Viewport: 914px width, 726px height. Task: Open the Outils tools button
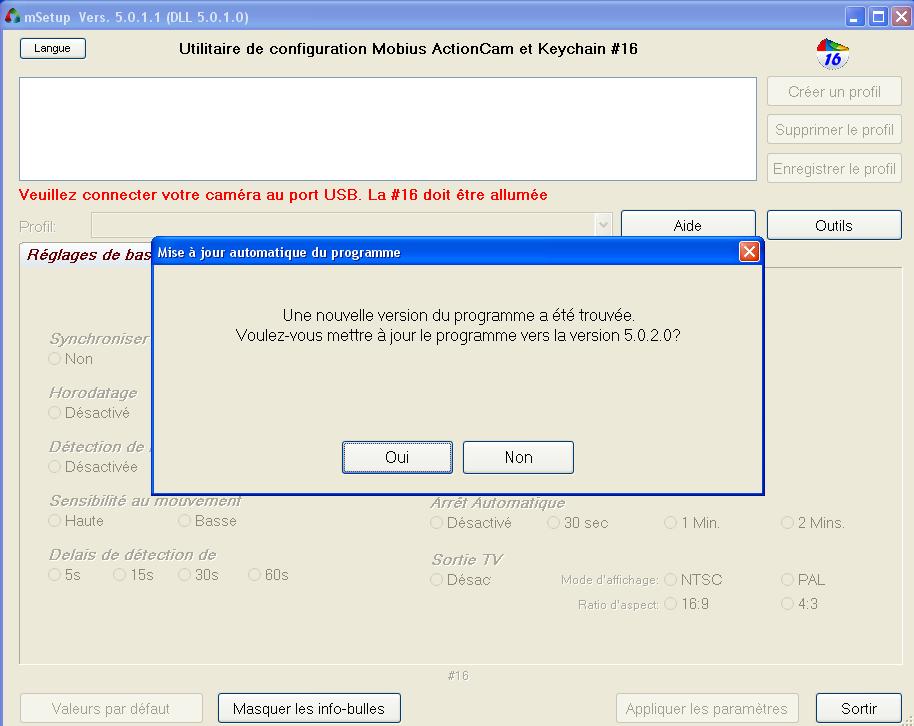point(834,225)
